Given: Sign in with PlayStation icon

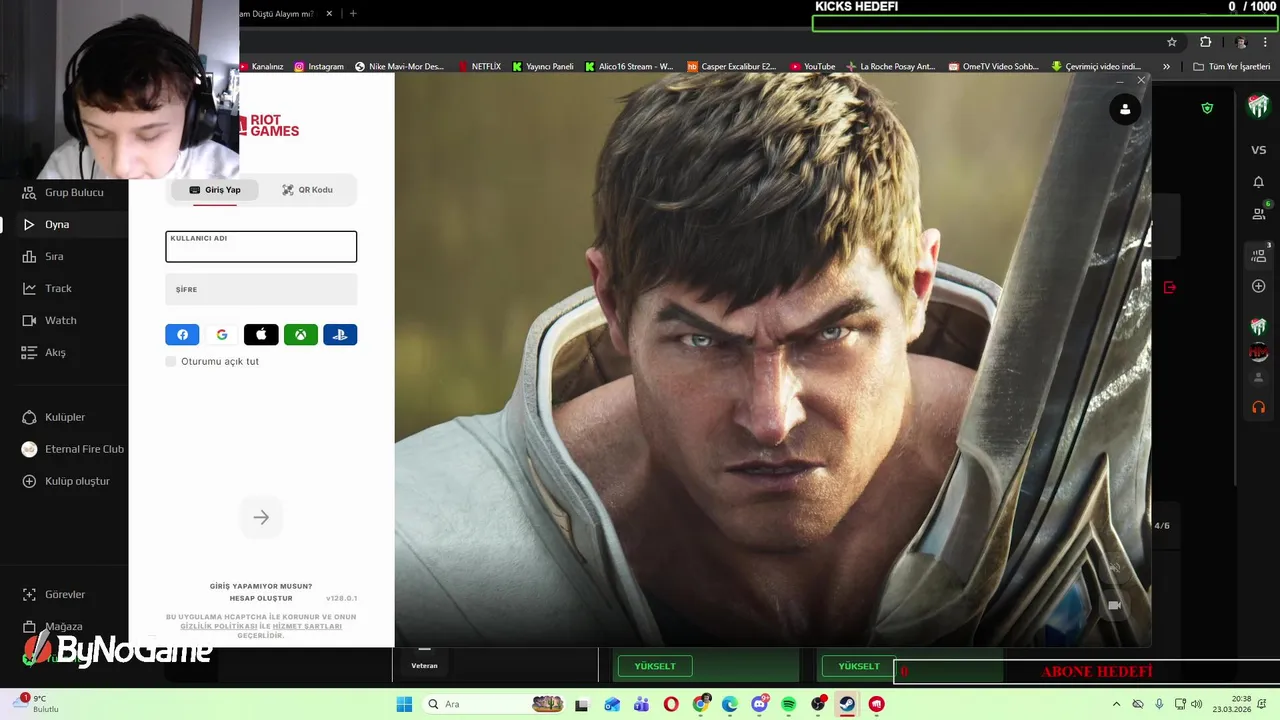Looking at the screenshot, I should (340, 335).
